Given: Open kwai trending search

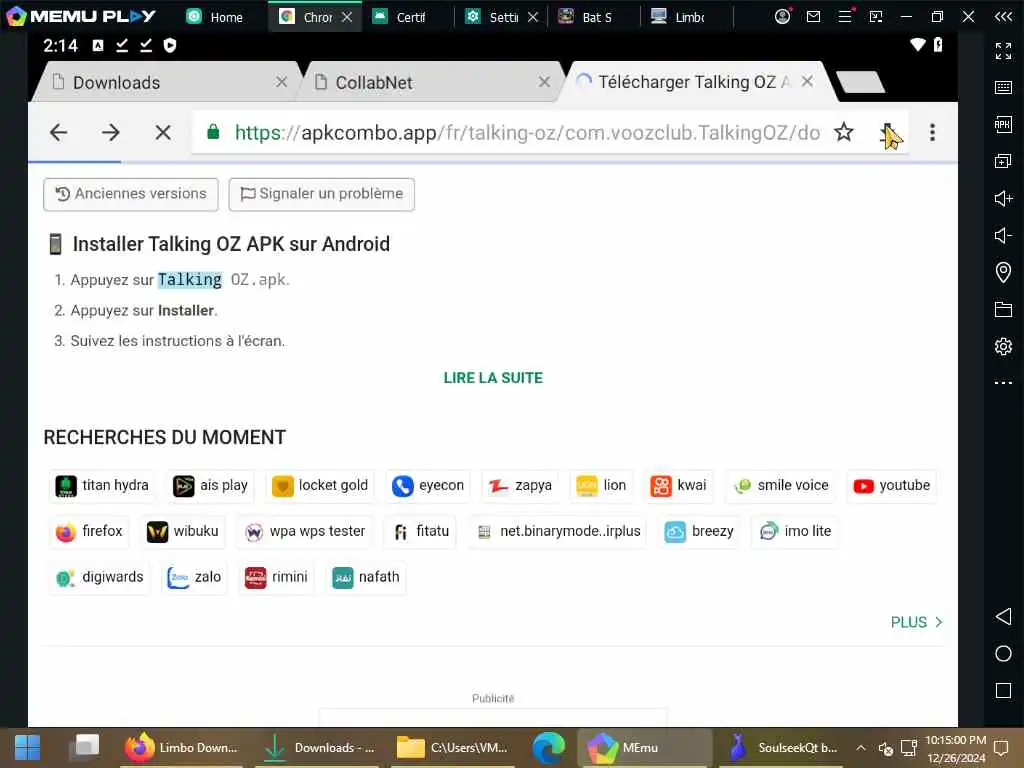Looking at the screenshot, I should [x=679, y=485].
